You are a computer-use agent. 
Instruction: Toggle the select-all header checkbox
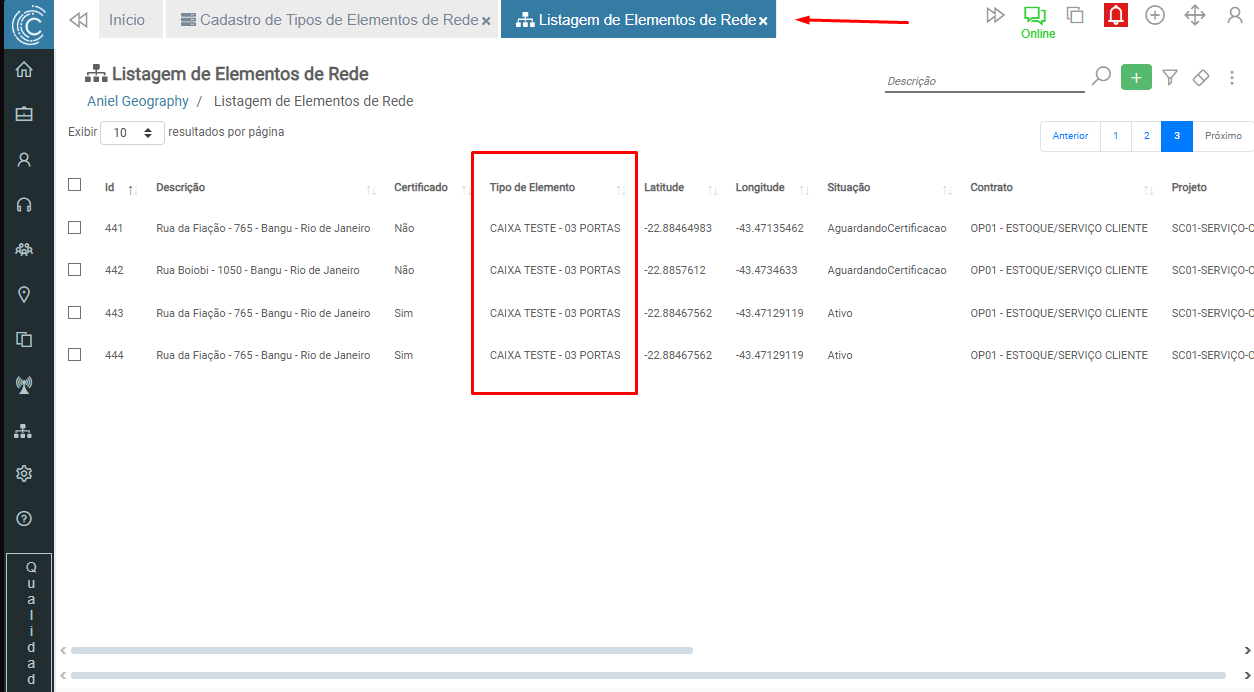[x=74, y=185]
